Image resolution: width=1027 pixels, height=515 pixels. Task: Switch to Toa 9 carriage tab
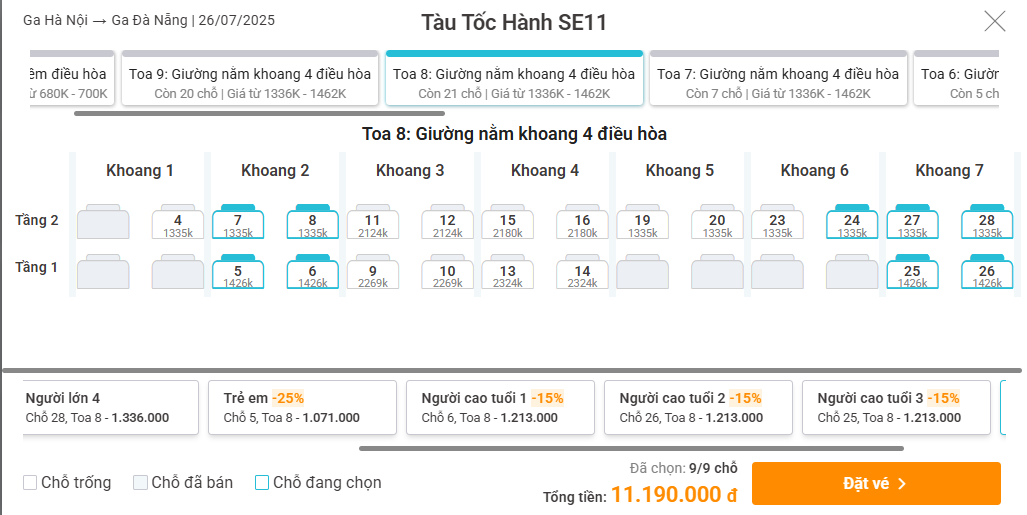point(250,78)
